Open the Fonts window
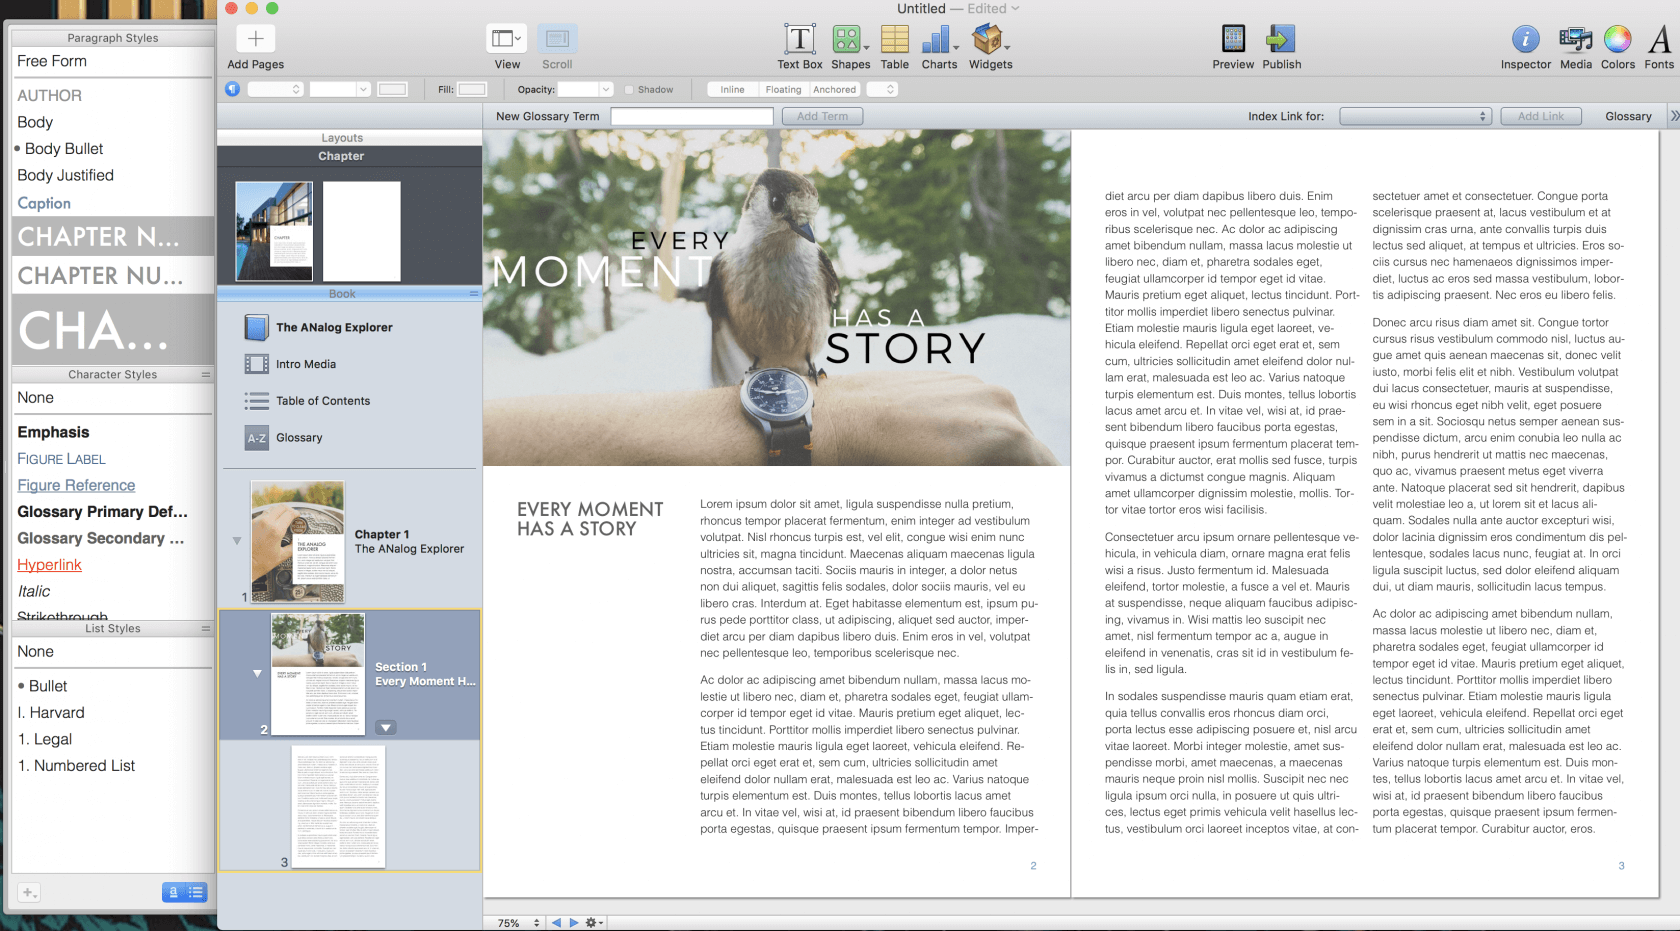 (x=1659, y=39)
